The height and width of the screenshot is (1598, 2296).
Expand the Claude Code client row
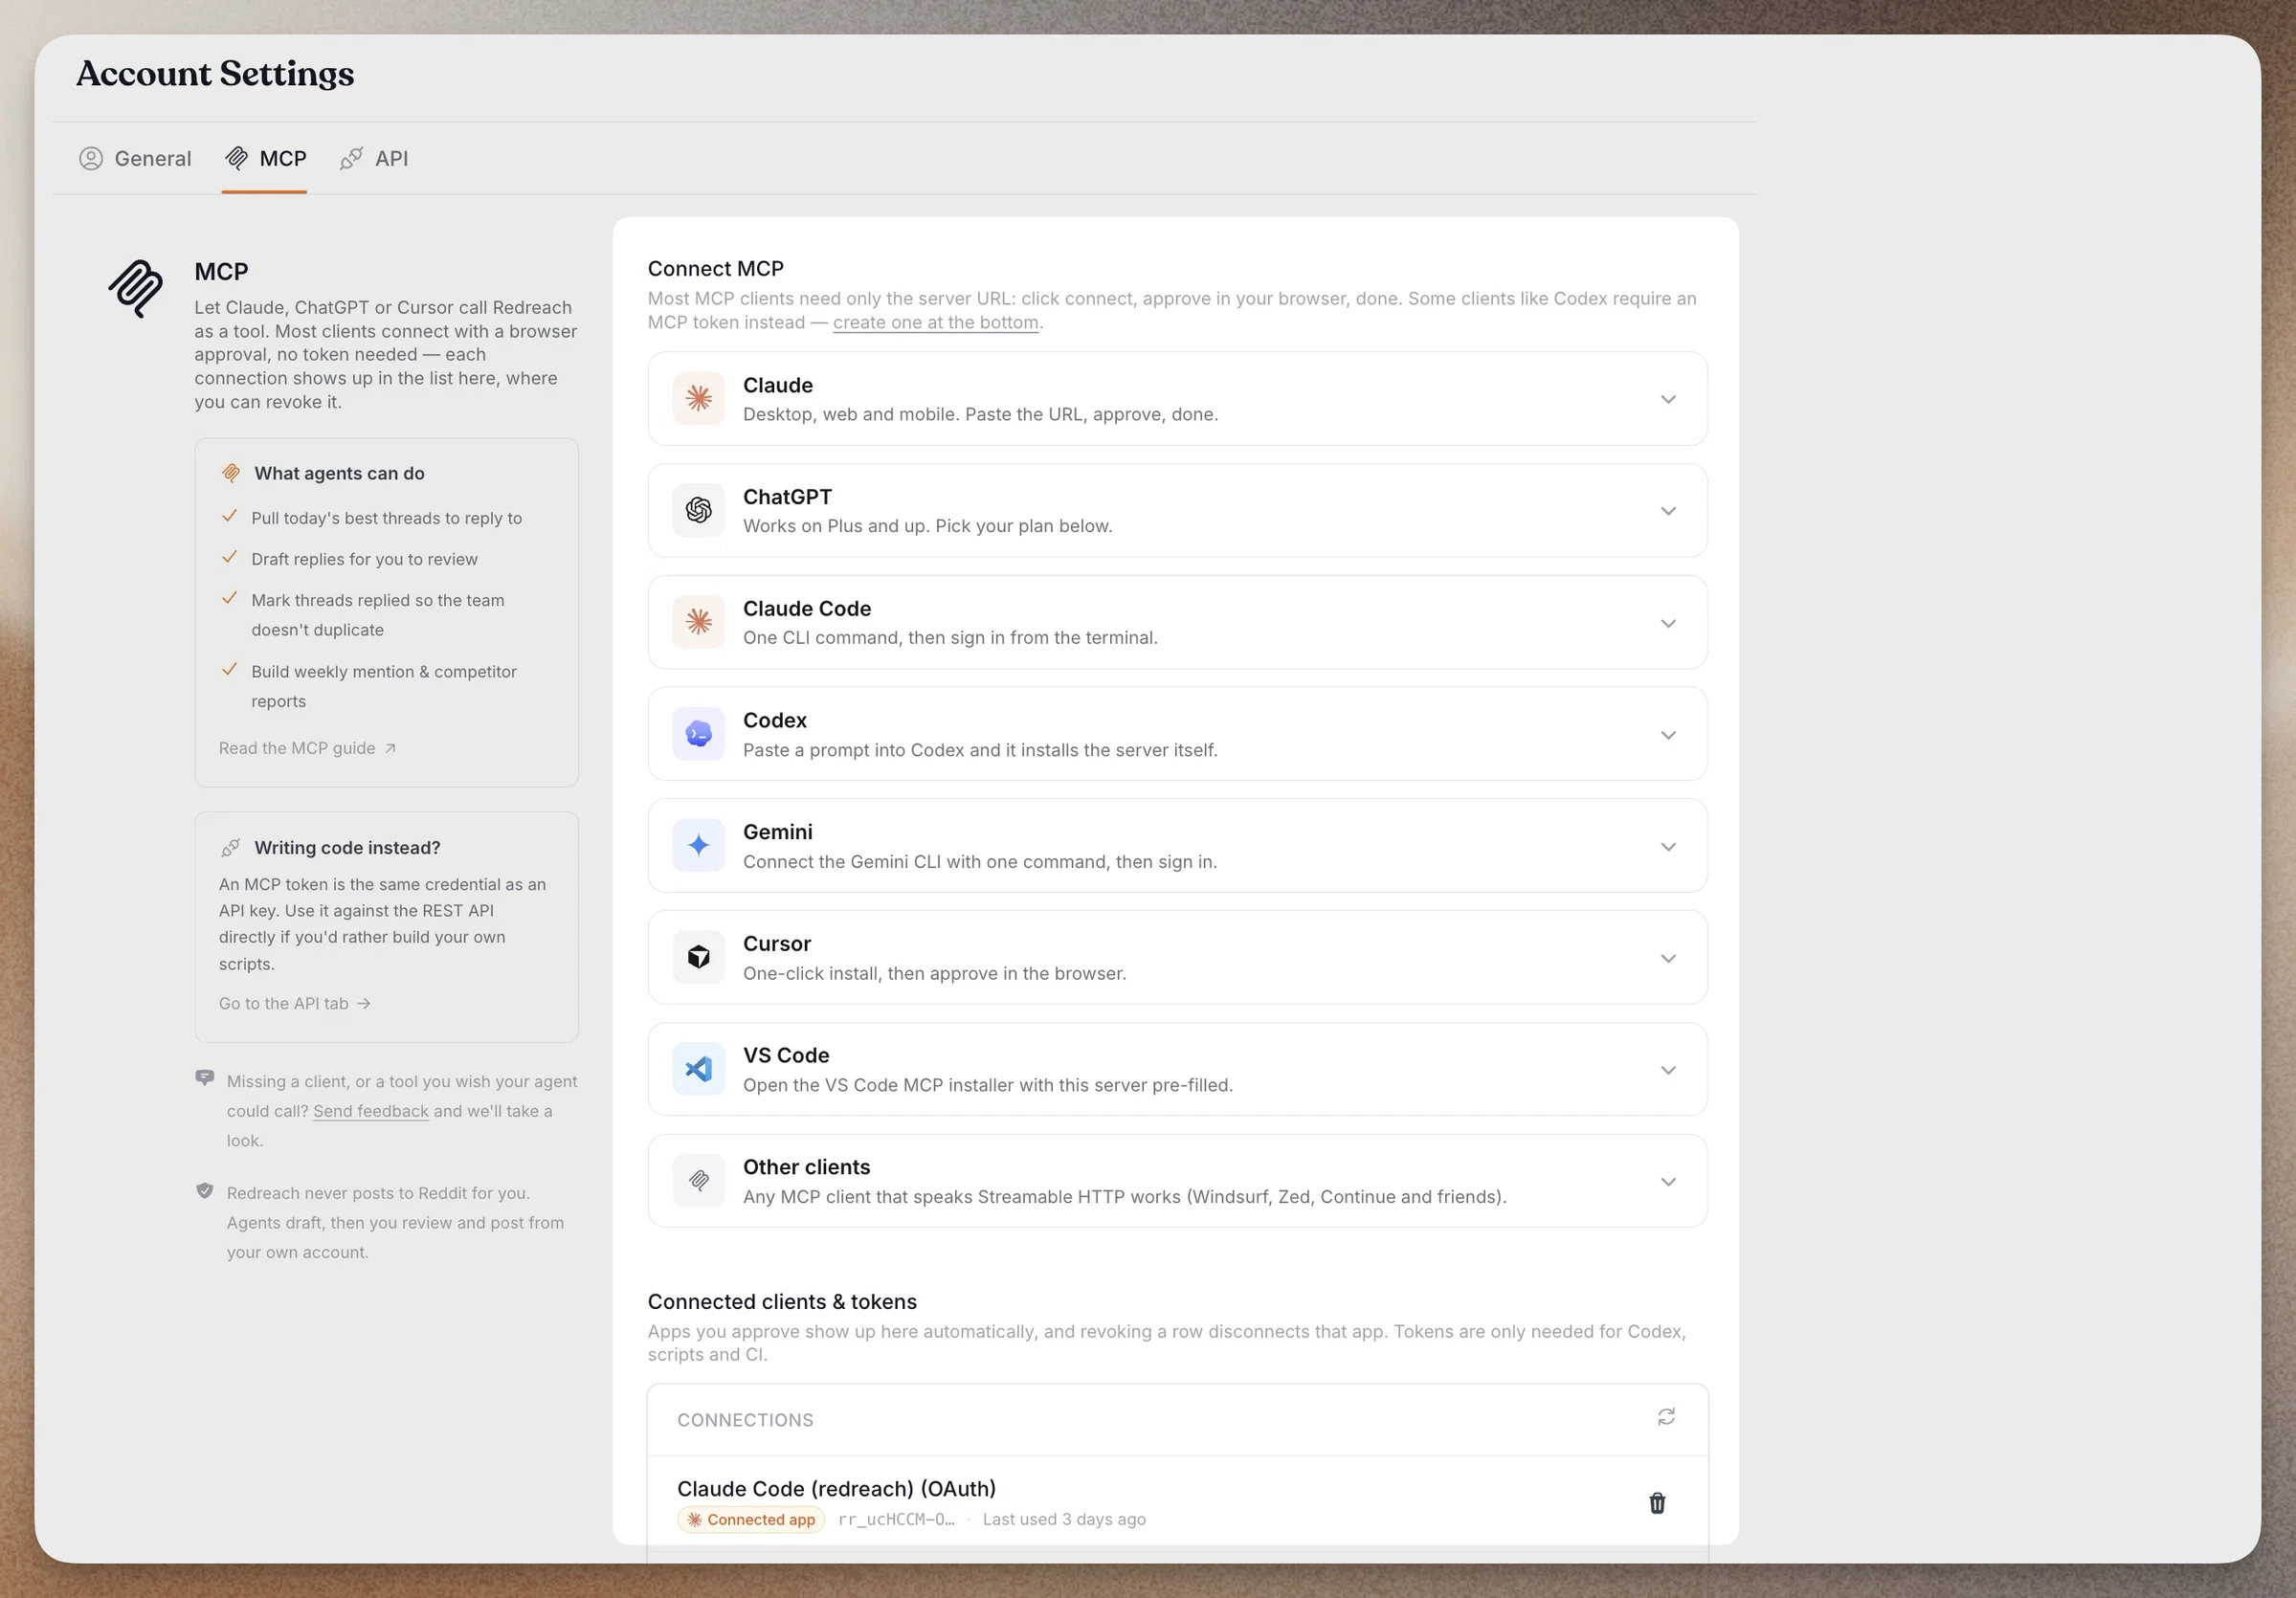pyautogui.click(x=1177, y=622)
